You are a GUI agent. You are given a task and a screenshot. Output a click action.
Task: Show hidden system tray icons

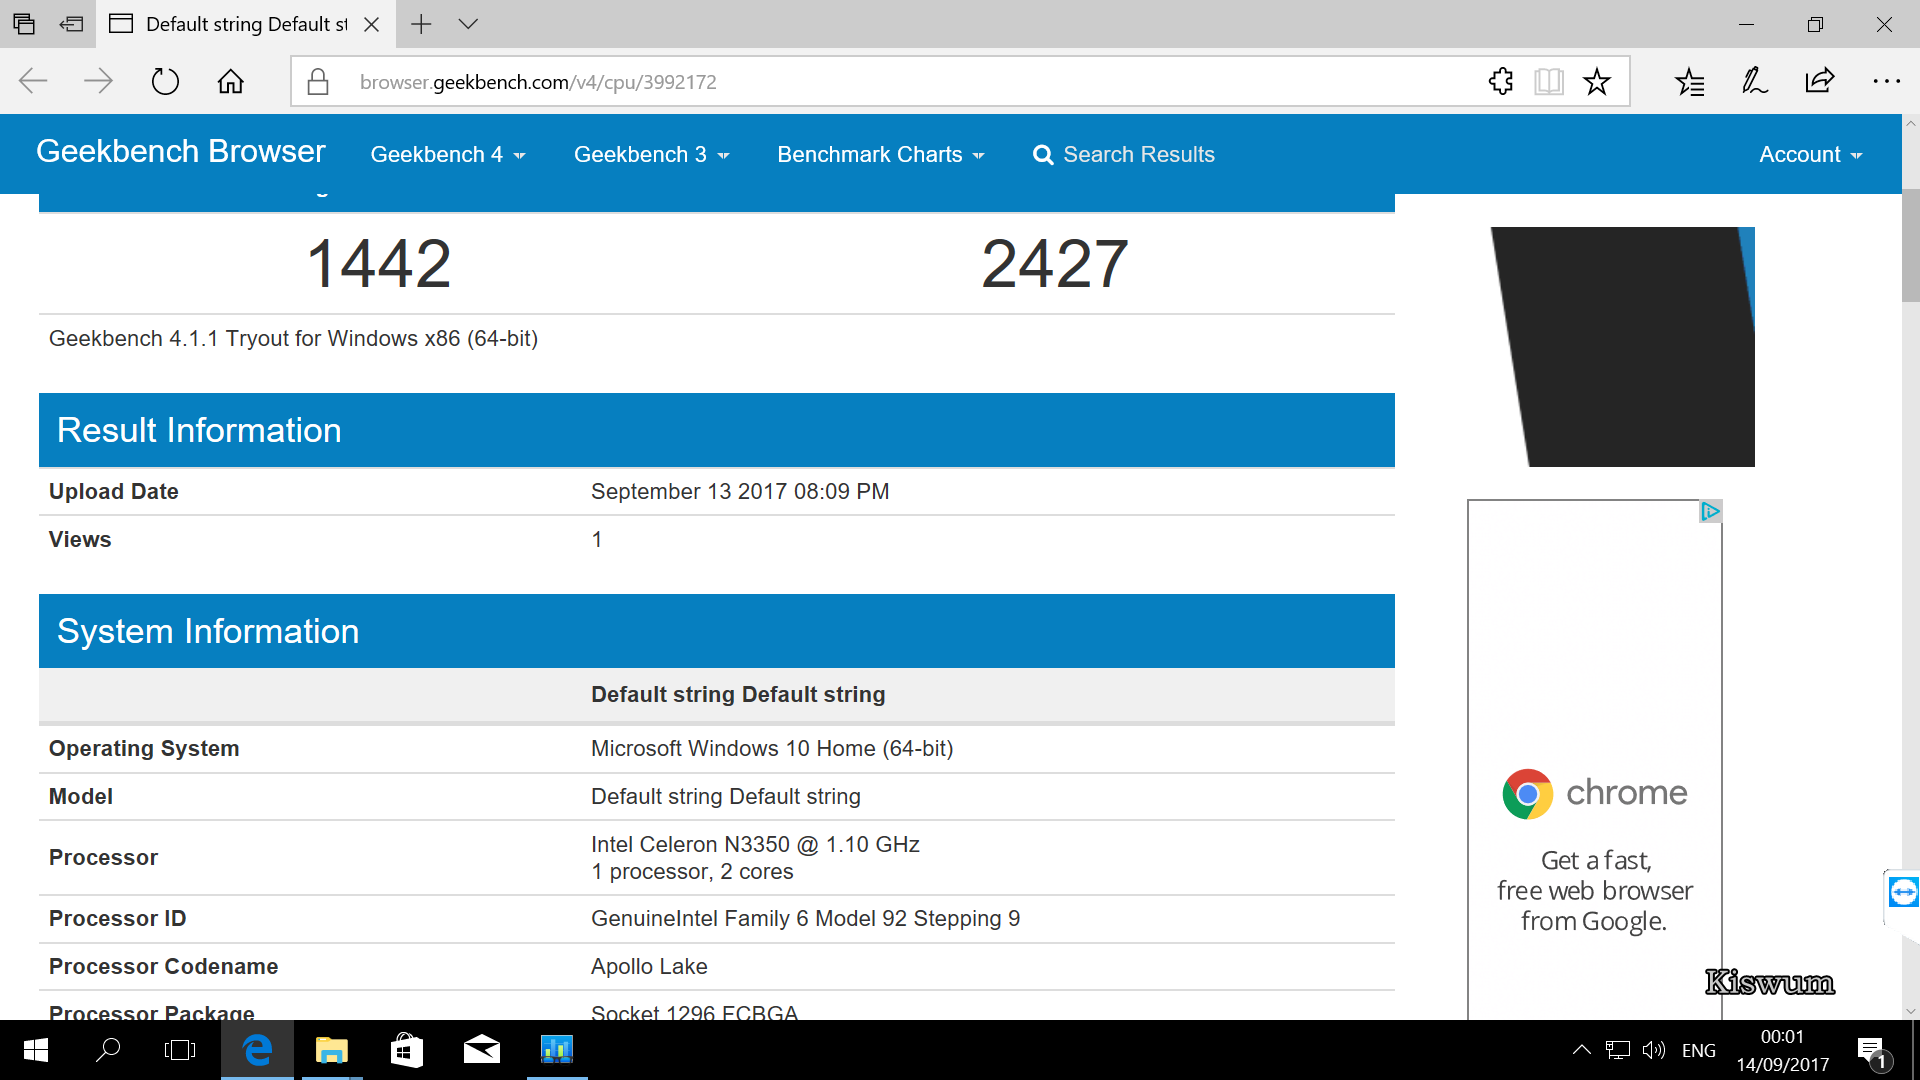[1581, 1050]
